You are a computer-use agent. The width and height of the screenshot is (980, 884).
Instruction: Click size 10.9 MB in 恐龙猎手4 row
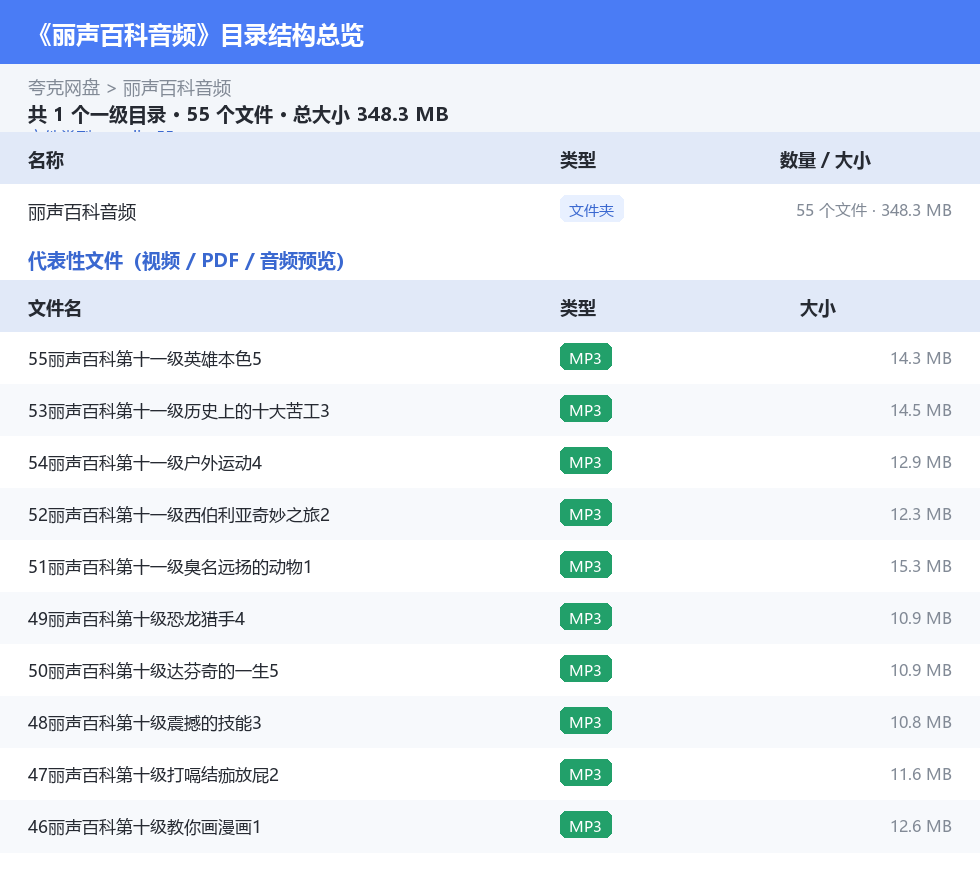(x=921, y=618)
